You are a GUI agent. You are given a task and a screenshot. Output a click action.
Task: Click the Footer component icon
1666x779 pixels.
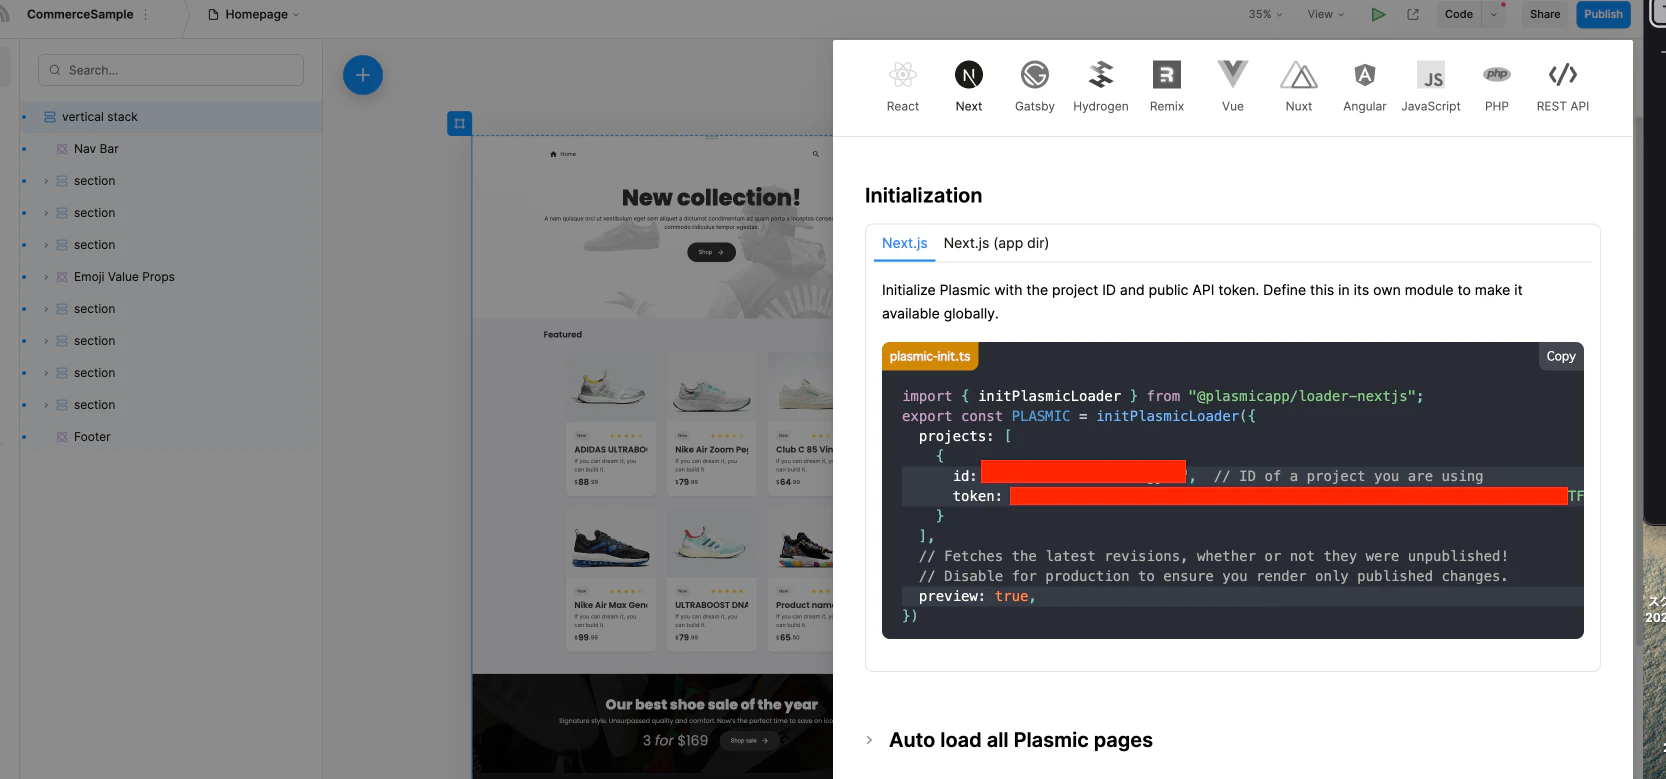(x=62, y=437)
